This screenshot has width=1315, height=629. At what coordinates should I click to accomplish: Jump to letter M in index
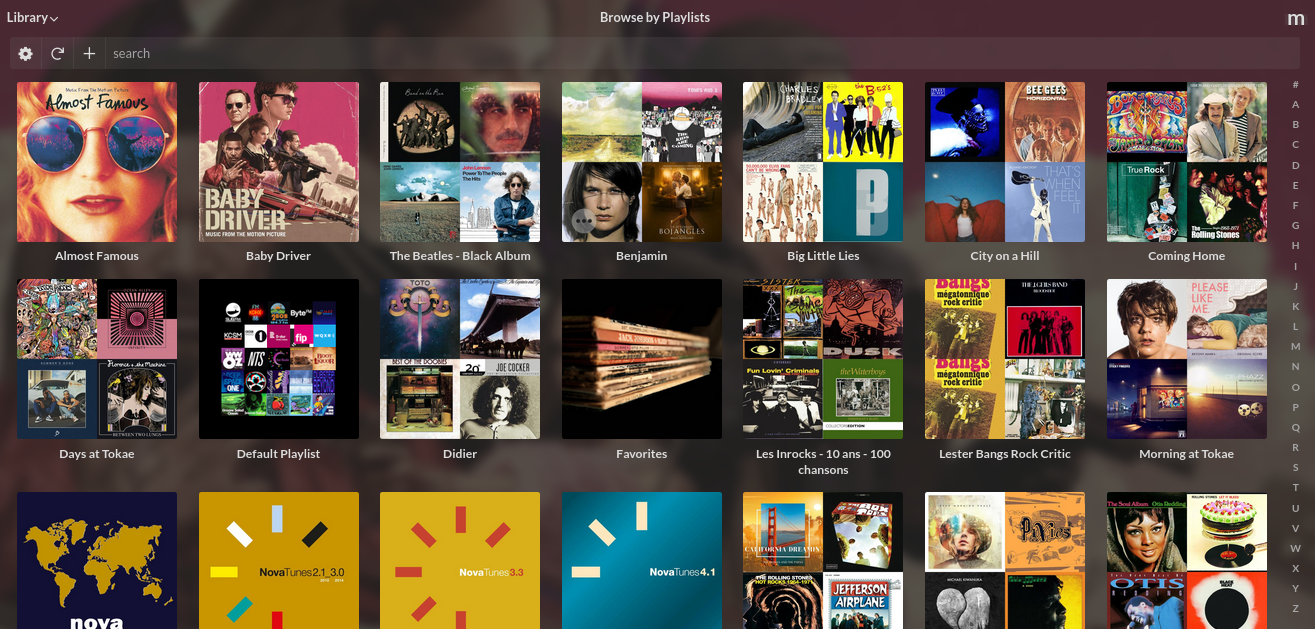coord(1296,346)
